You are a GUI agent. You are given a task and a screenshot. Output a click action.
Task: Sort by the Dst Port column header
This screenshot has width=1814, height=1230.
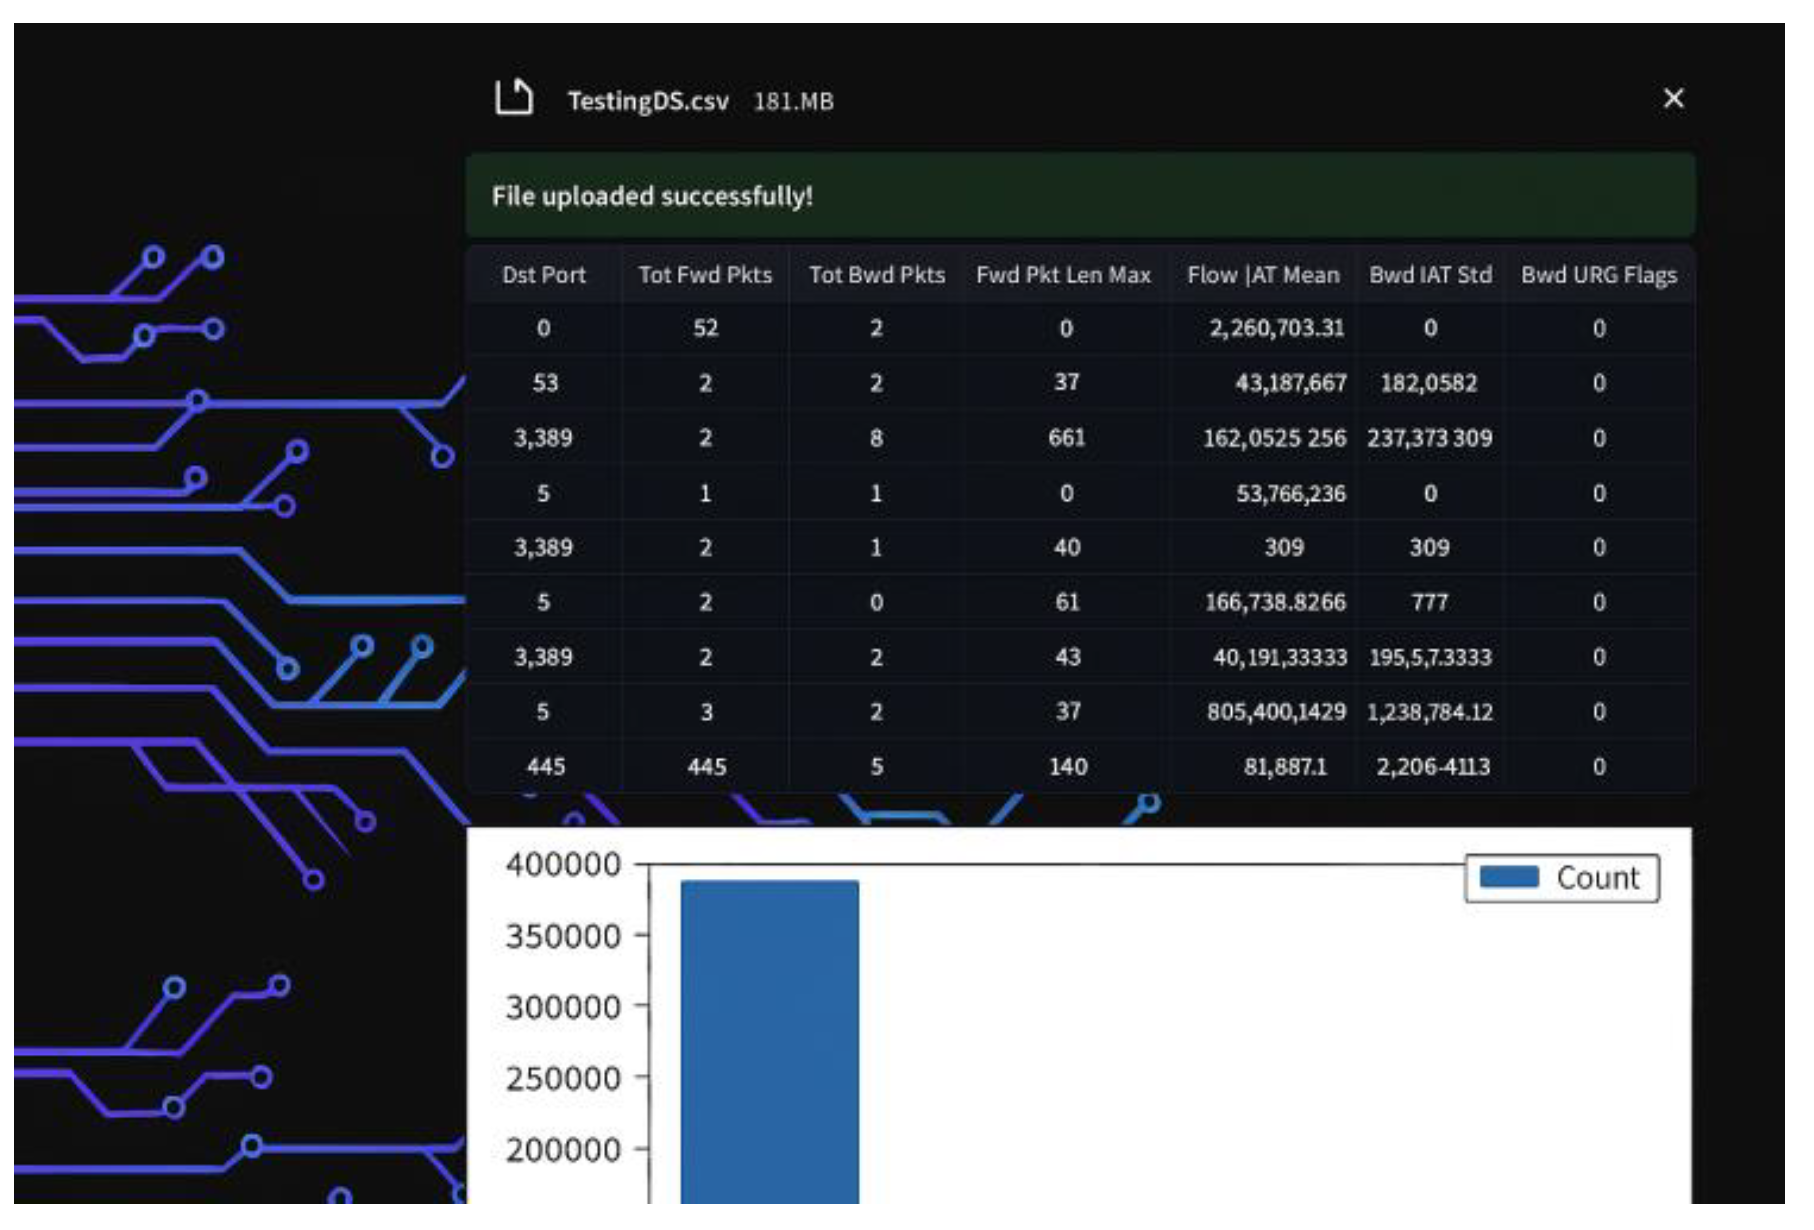tap(543, 275)
